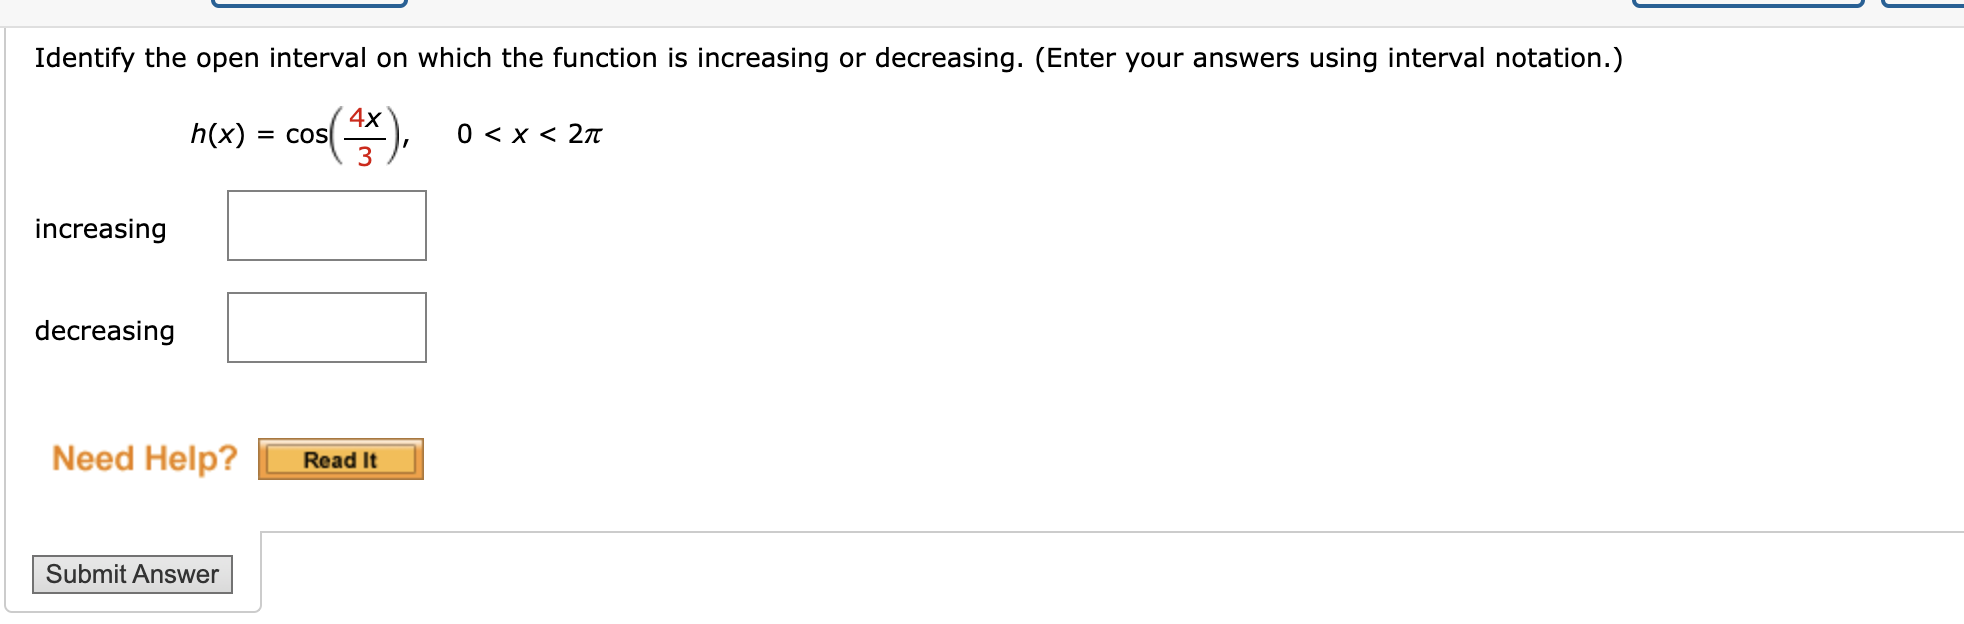Click the empty answer box for increasing
1964x624 pixels.
(x=326, y=225)
